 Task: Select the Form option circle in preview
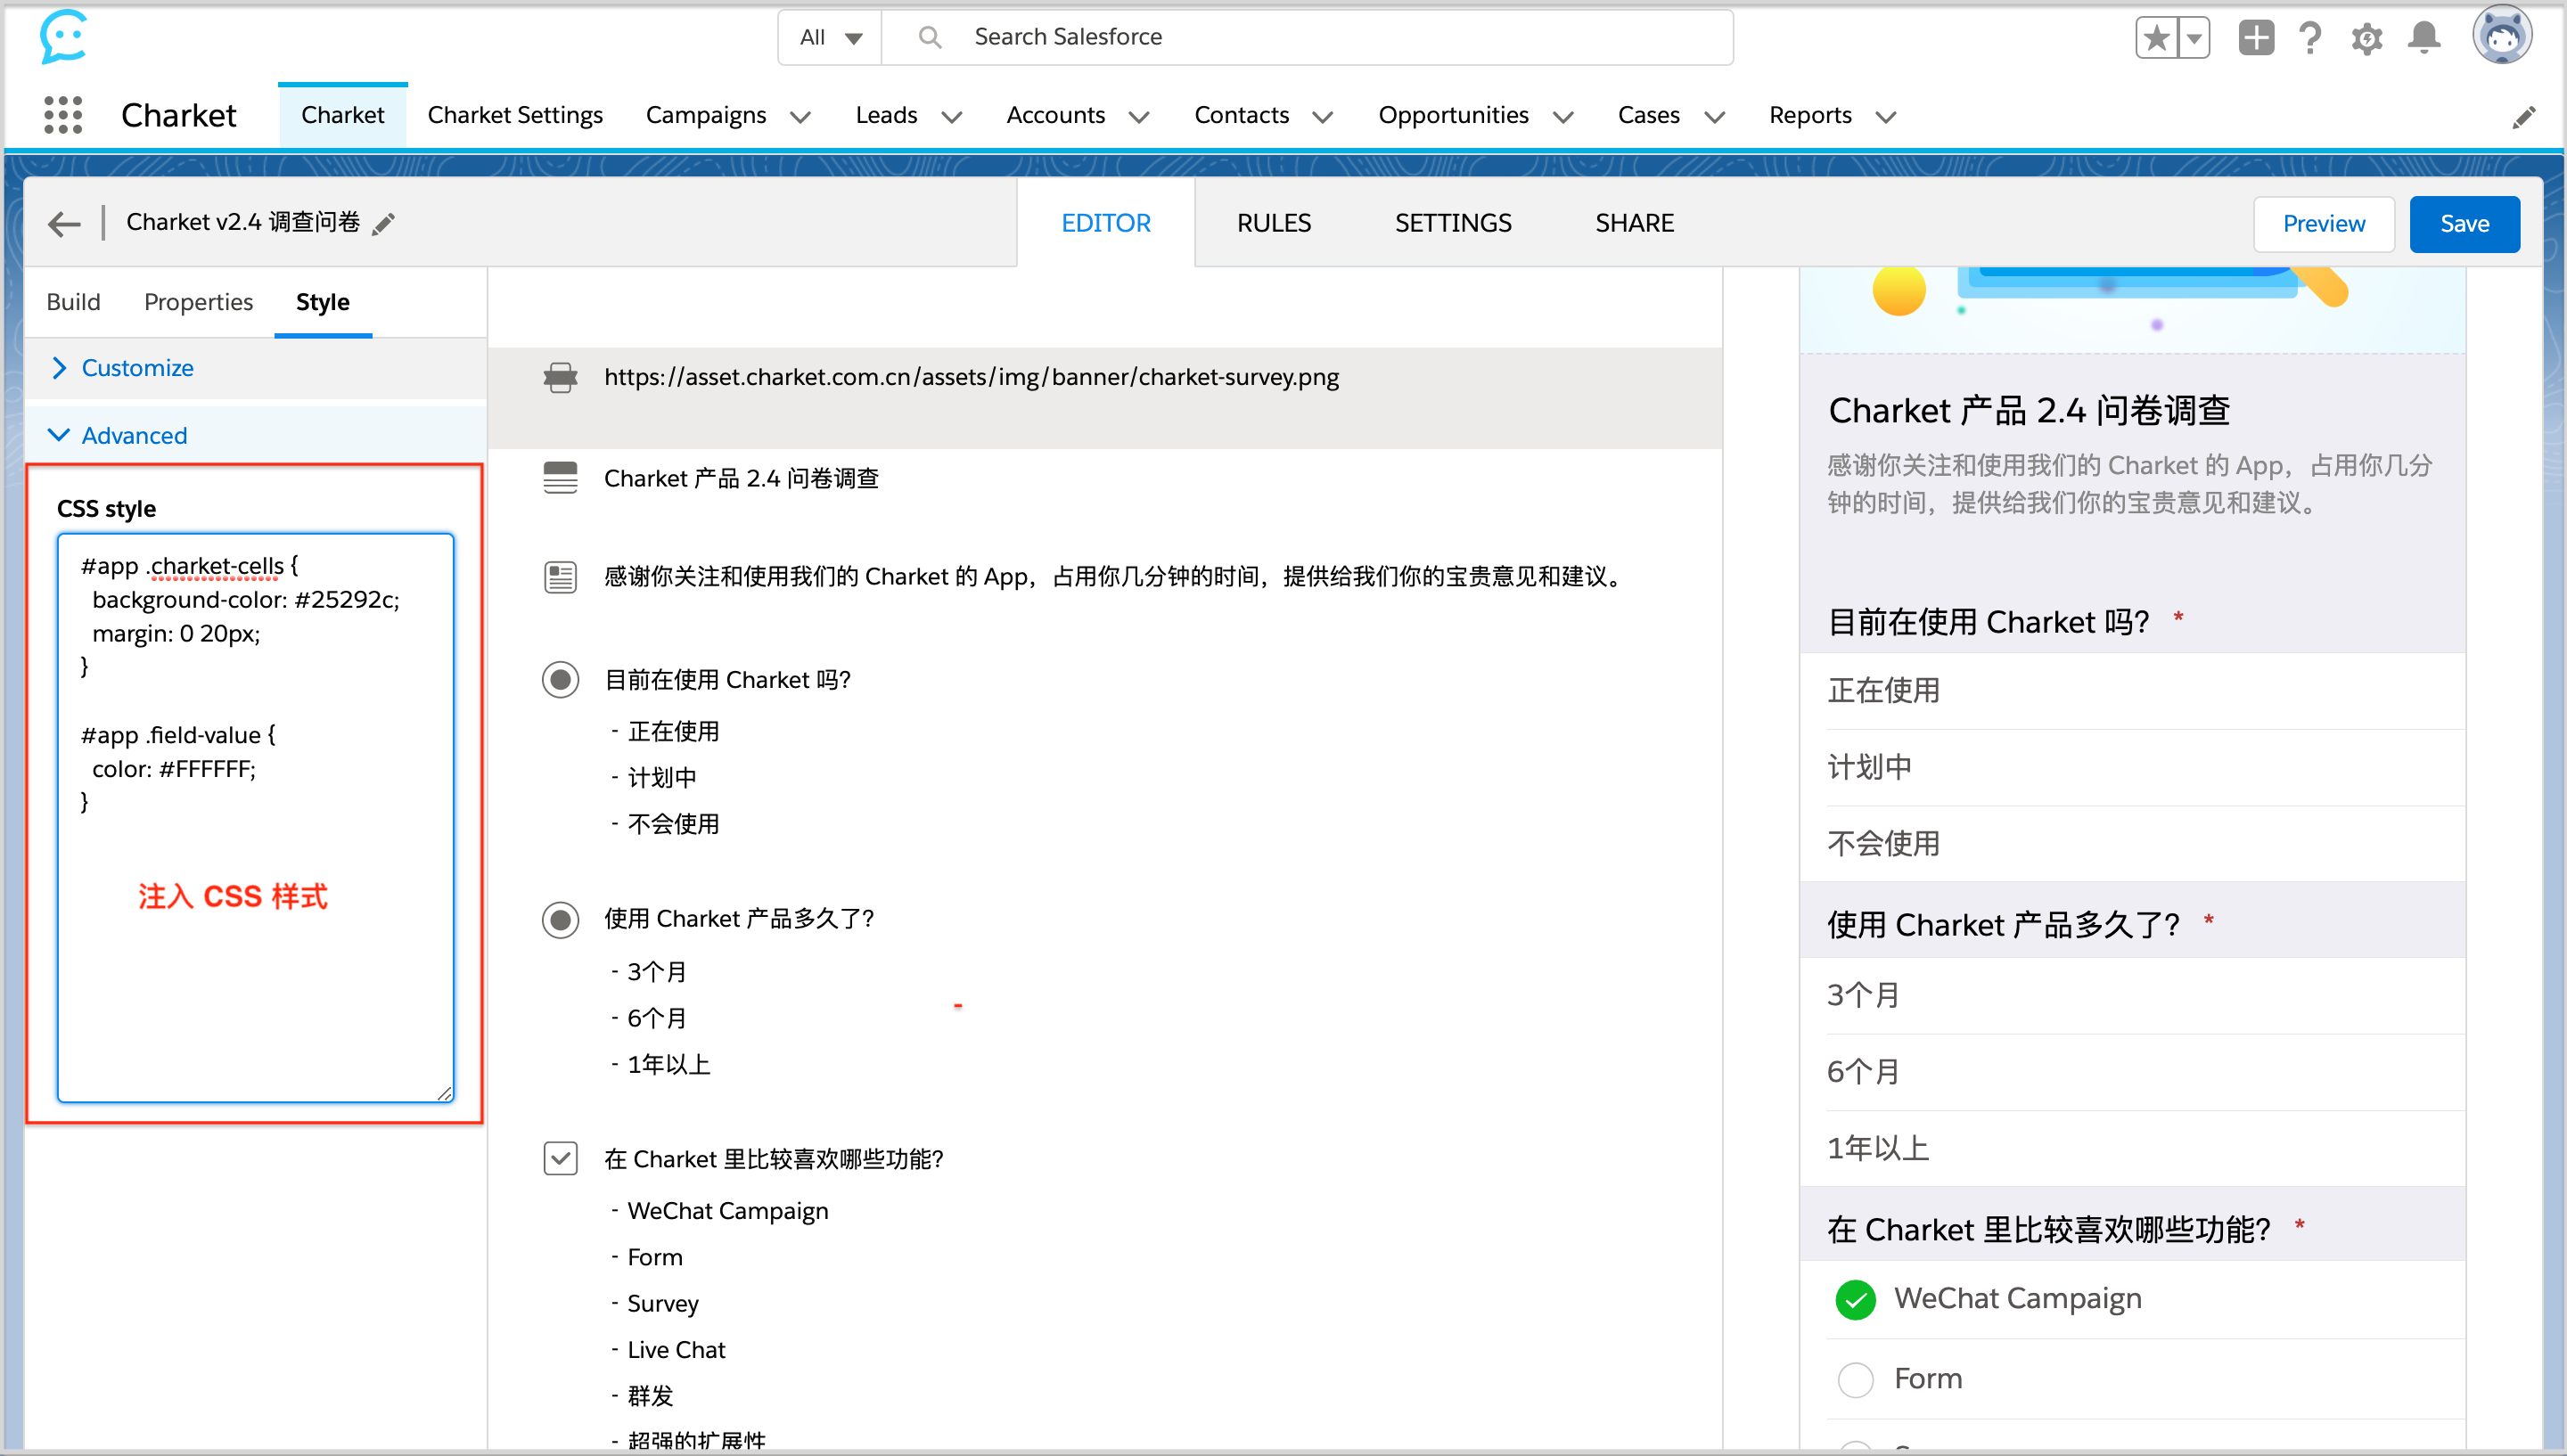click(1855, 1379)
